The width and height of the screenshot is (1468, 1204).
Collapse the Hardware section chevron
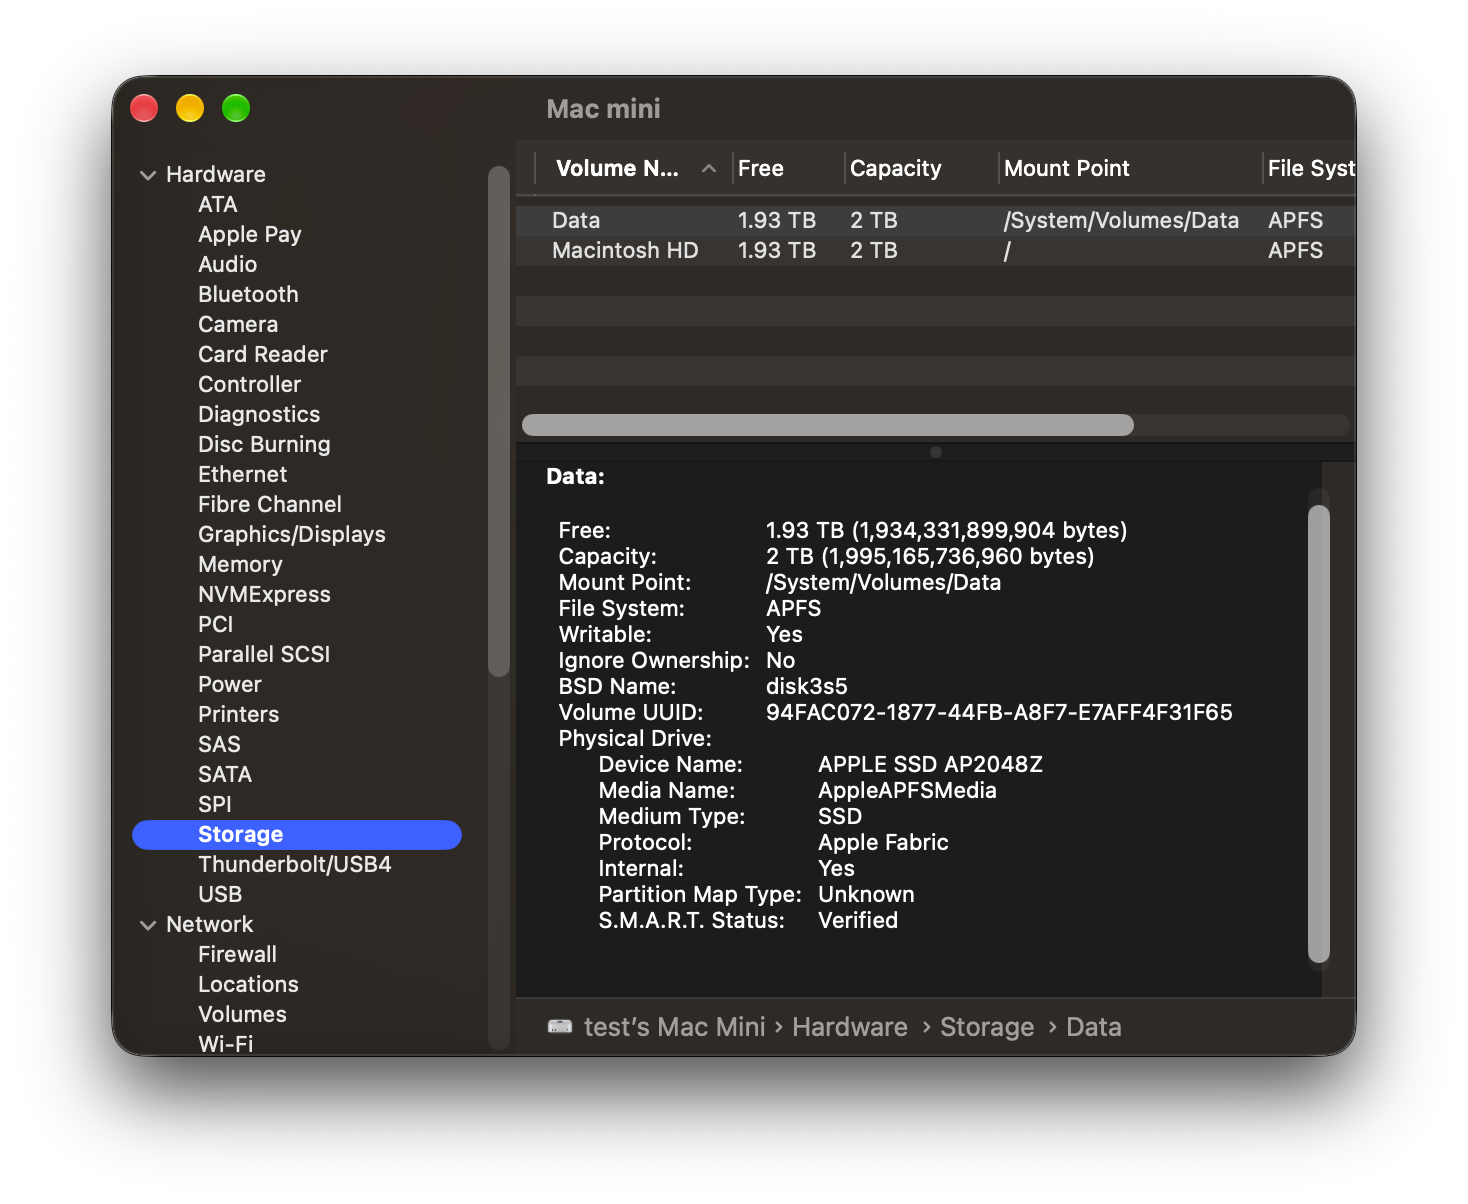tap(148, 175)
